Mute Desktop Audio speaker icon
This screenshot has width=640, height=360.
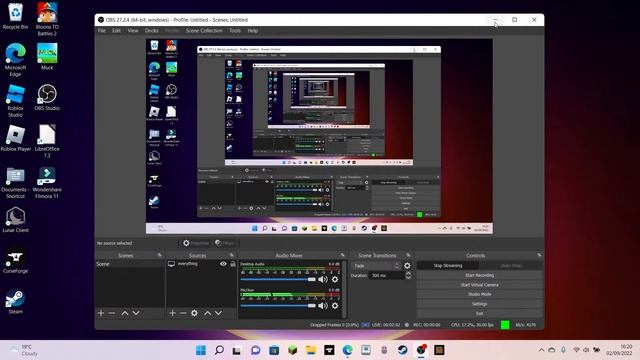pyautogui.click(x=323, y=279)
